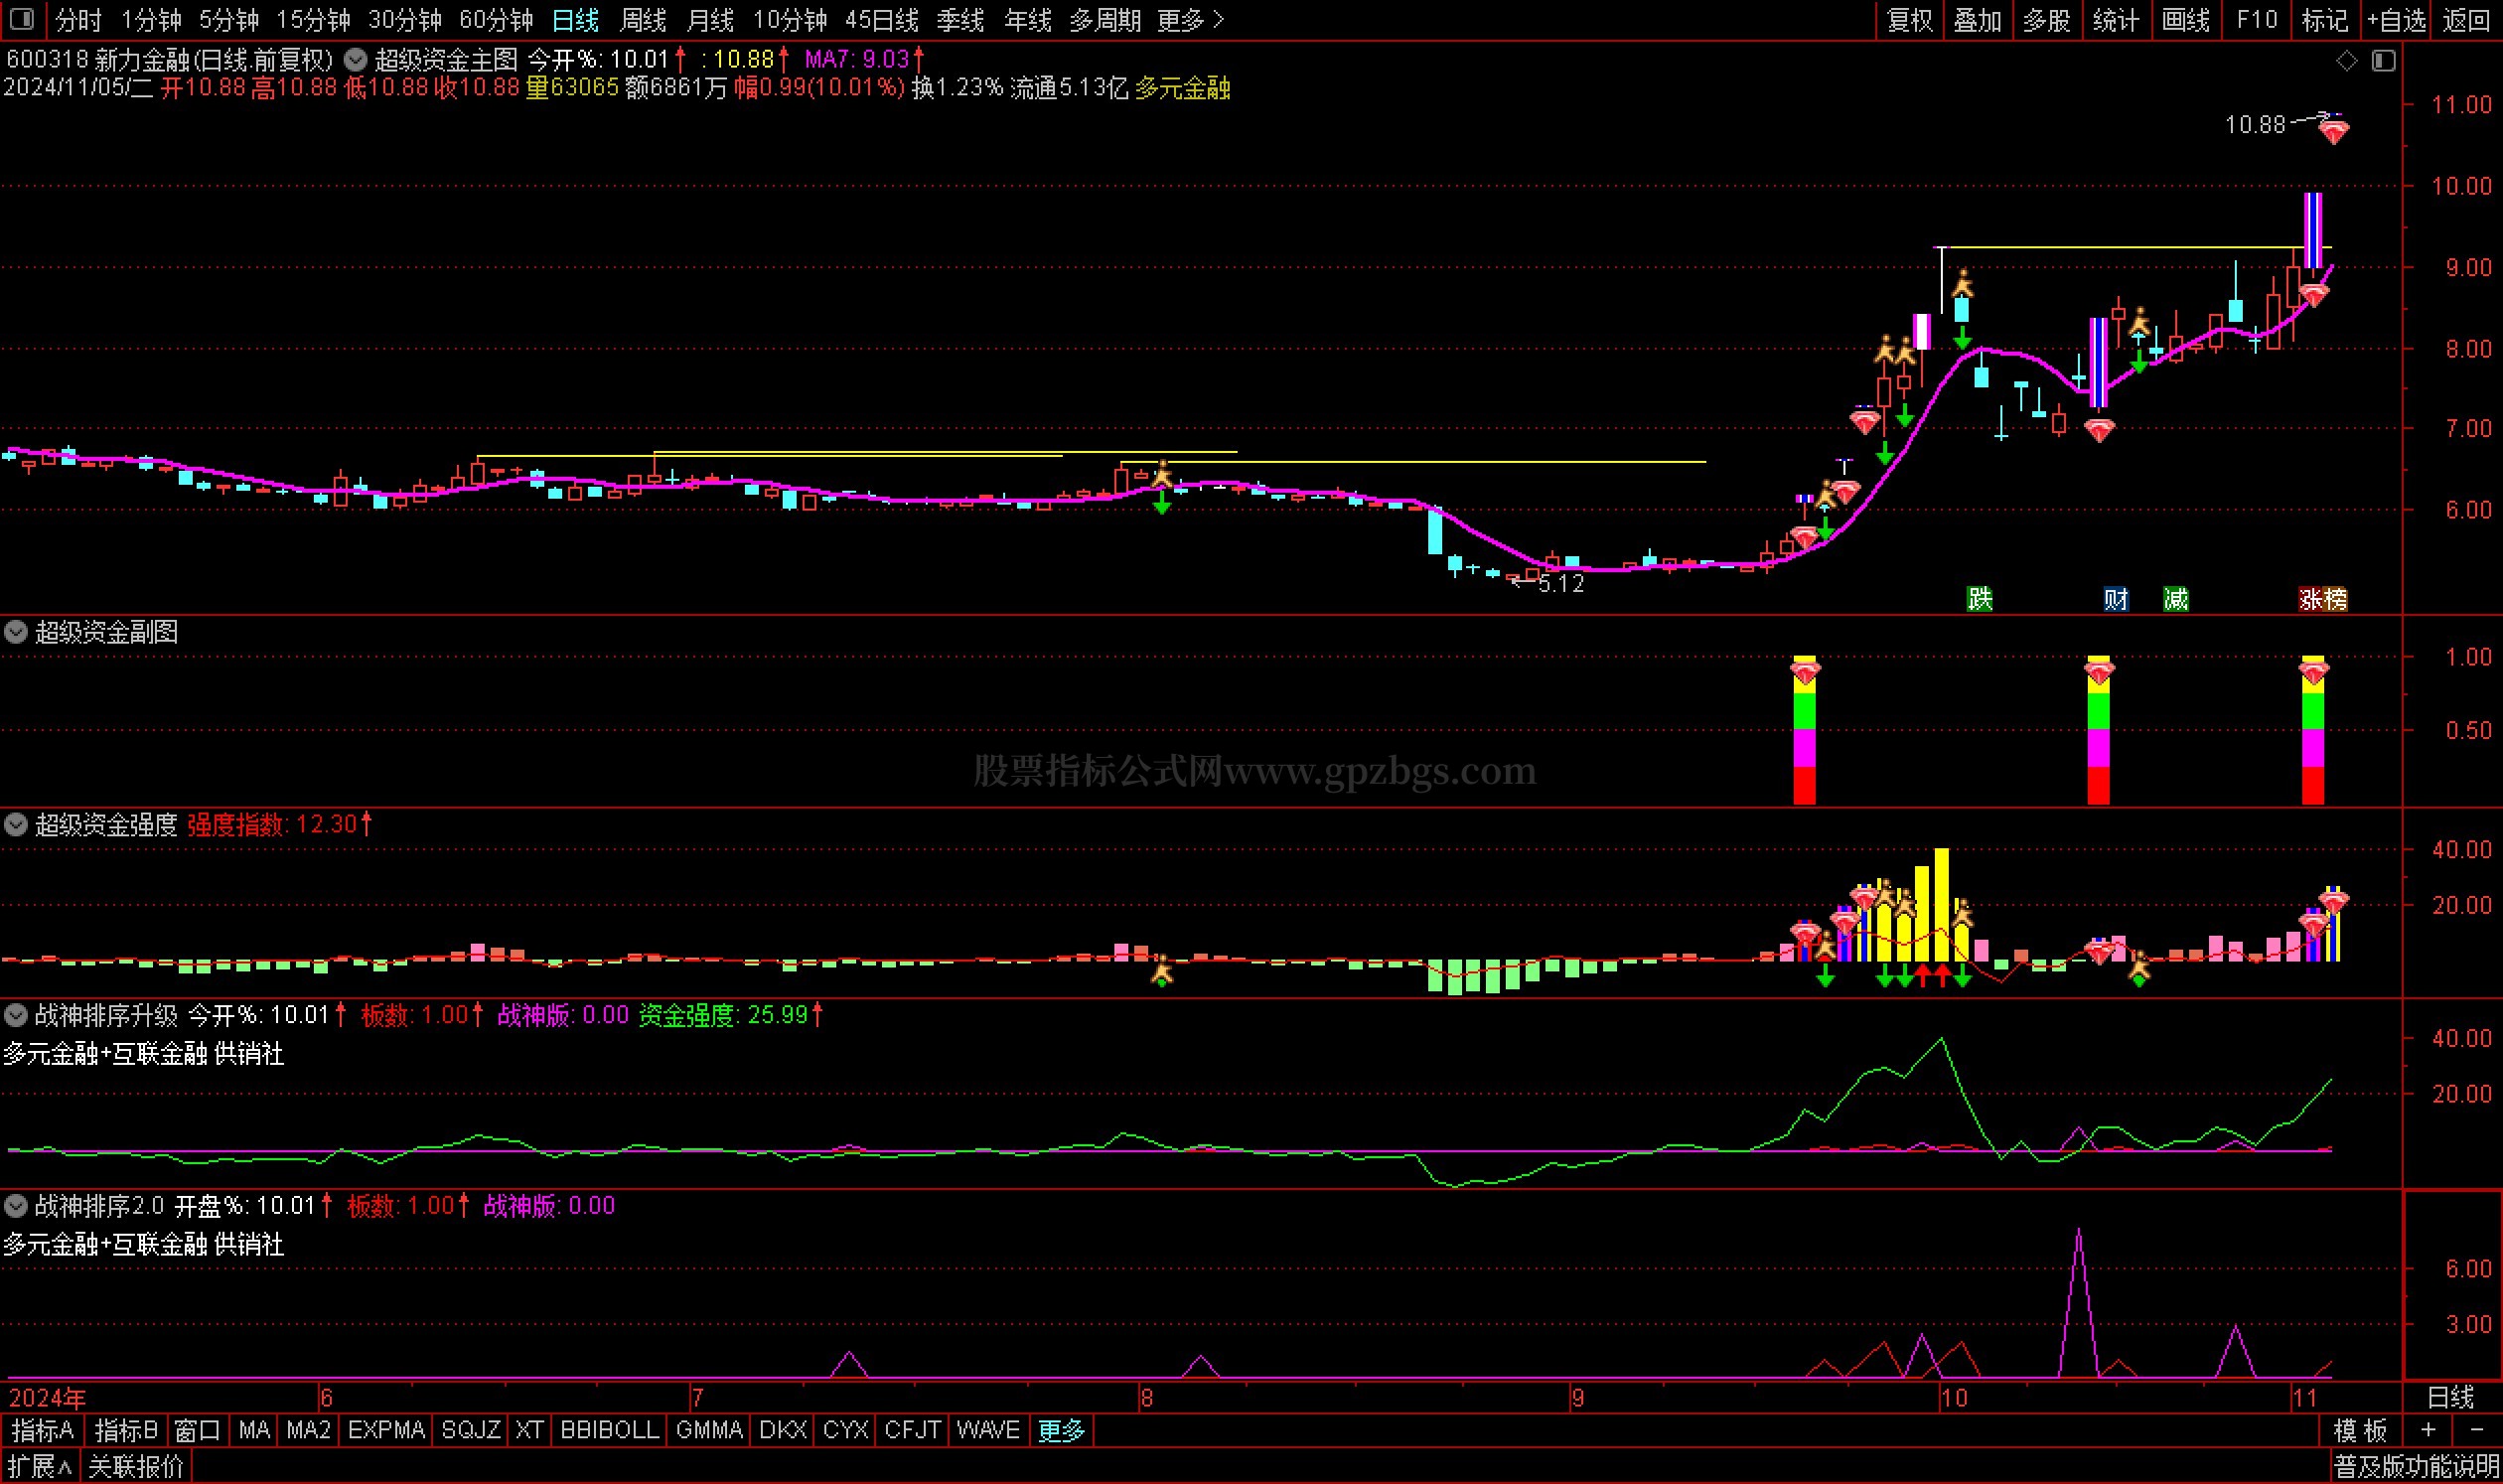The image size is (2503, 1484).
Task: Open the 更多 indicators list at bottom
Action: 1061,1430
